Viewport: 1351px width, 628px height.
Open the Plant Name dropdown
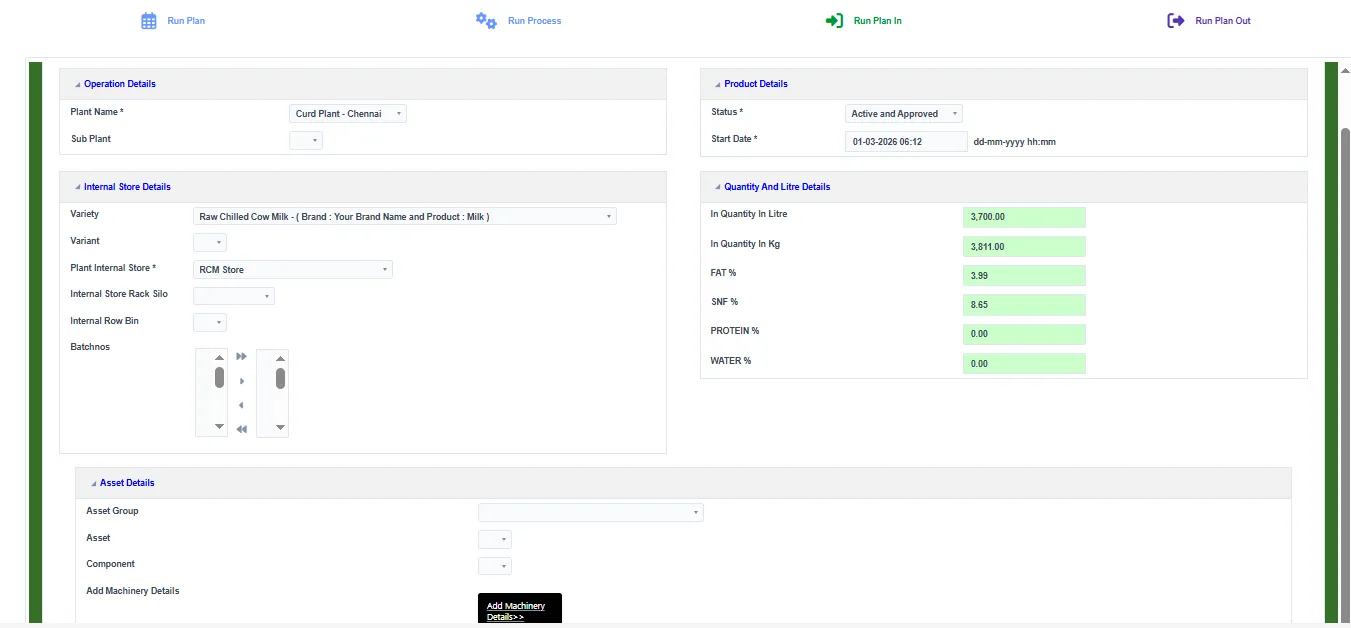(348, 114)
